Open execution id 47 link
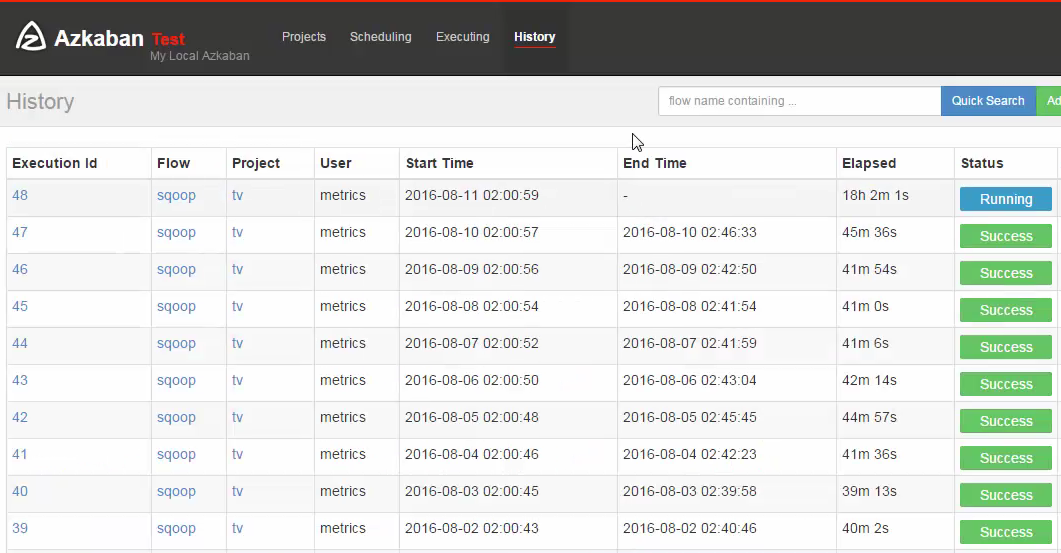Viewport: 1061px width, 553px height. (20, 233)
